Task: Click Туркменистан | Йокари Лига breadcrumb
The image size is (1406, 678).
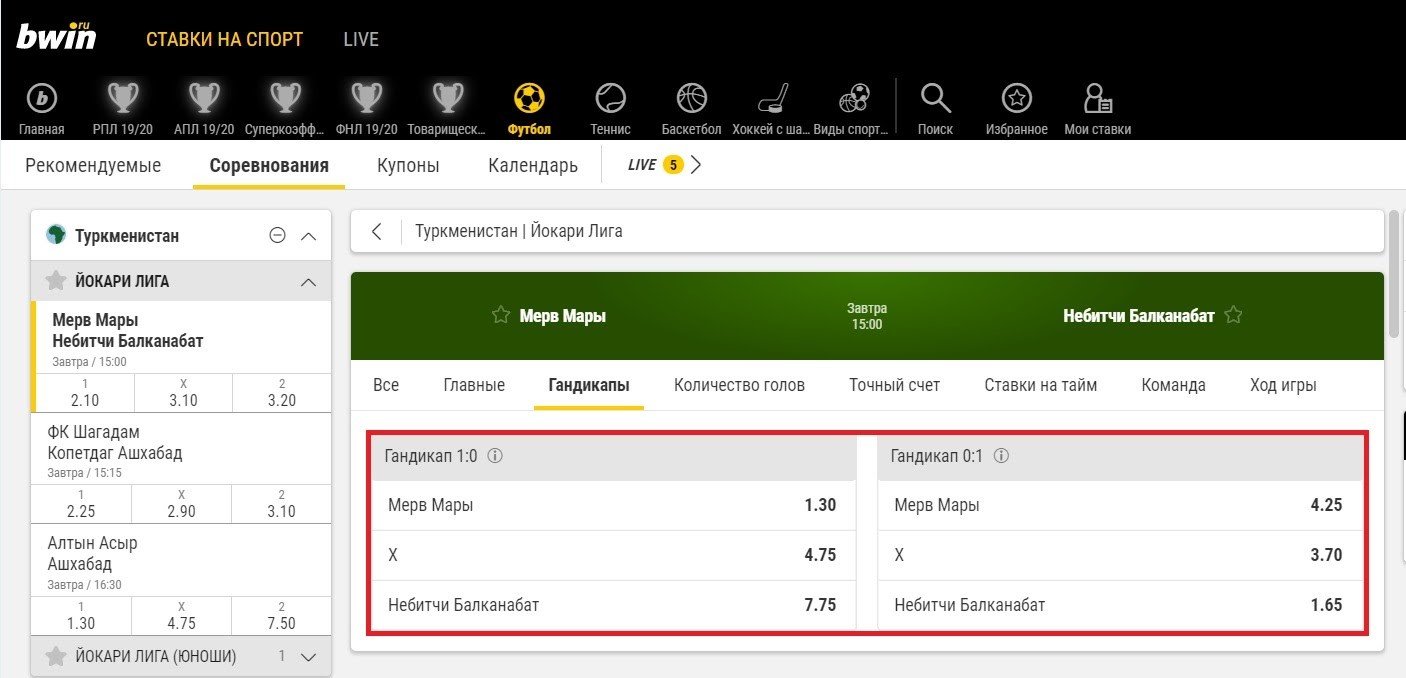Action: tap(518, 231)
